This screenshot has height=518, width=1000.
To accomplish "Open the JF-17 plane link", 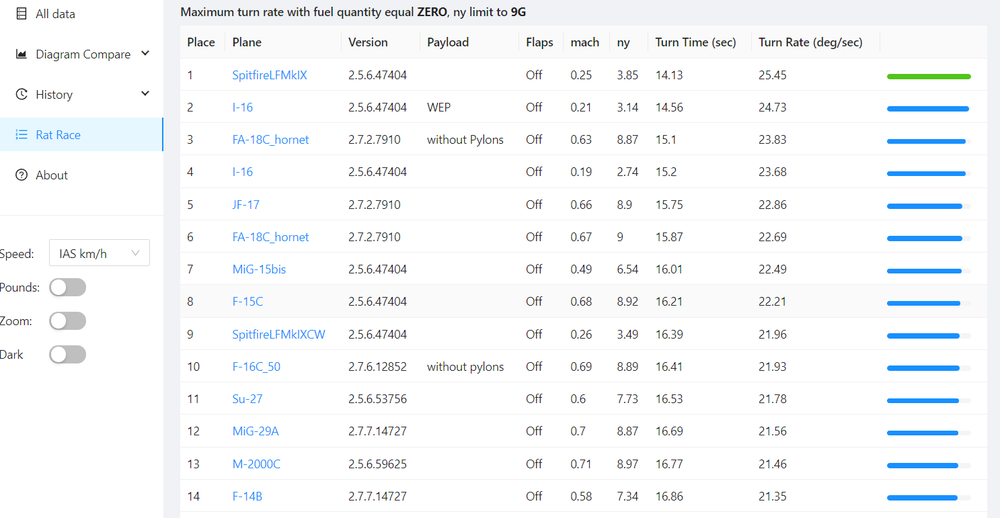I will (x=246, y=205).
